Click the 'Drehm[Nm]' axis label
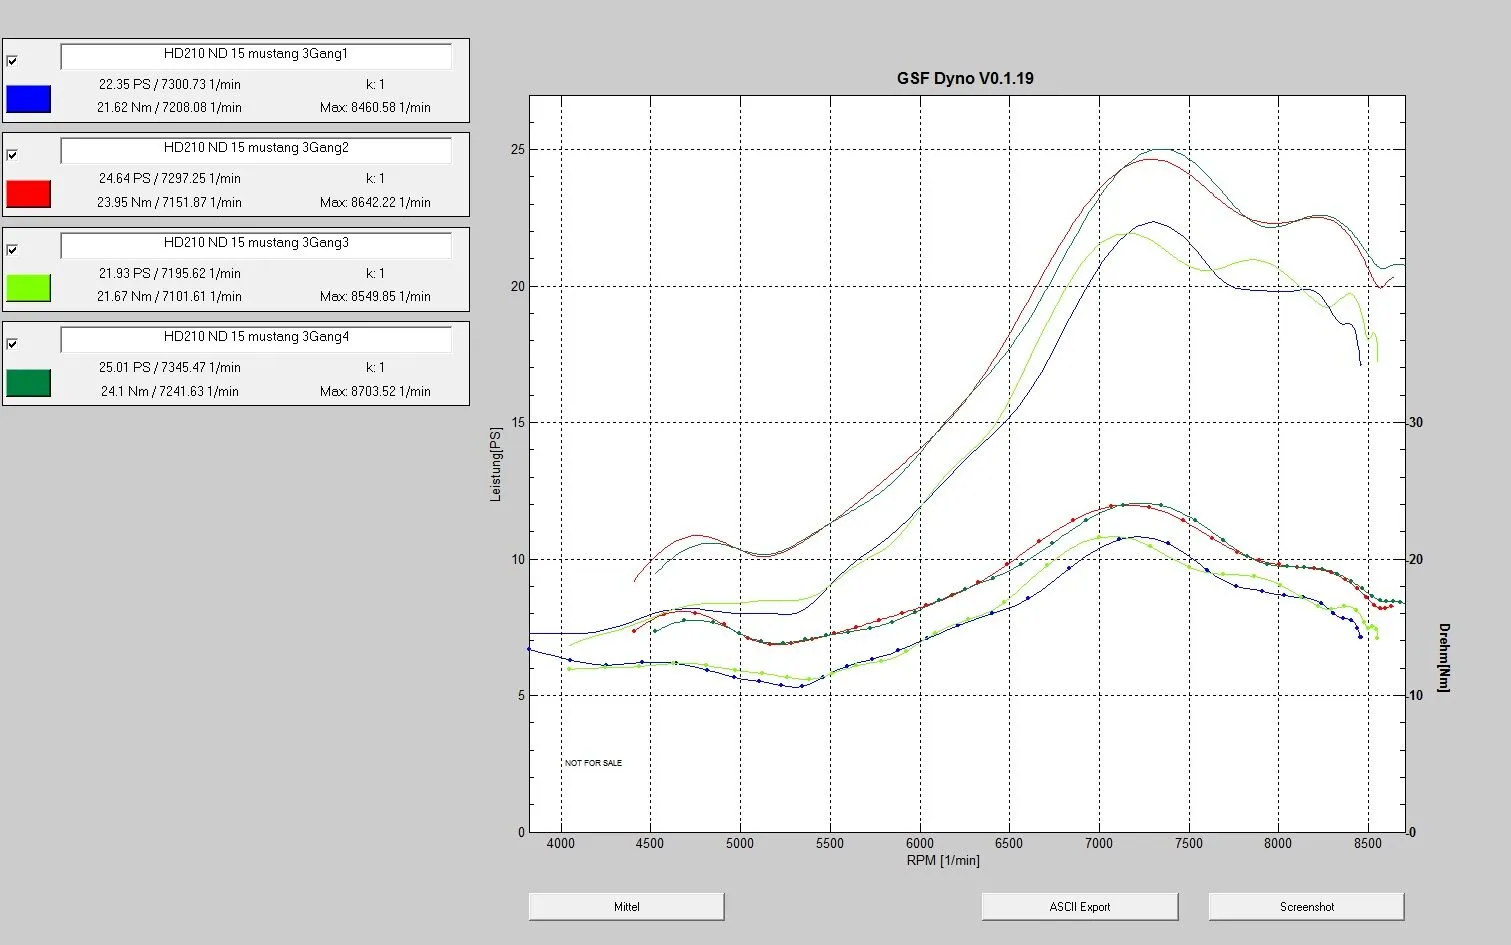 click(x=1443, y=657)
